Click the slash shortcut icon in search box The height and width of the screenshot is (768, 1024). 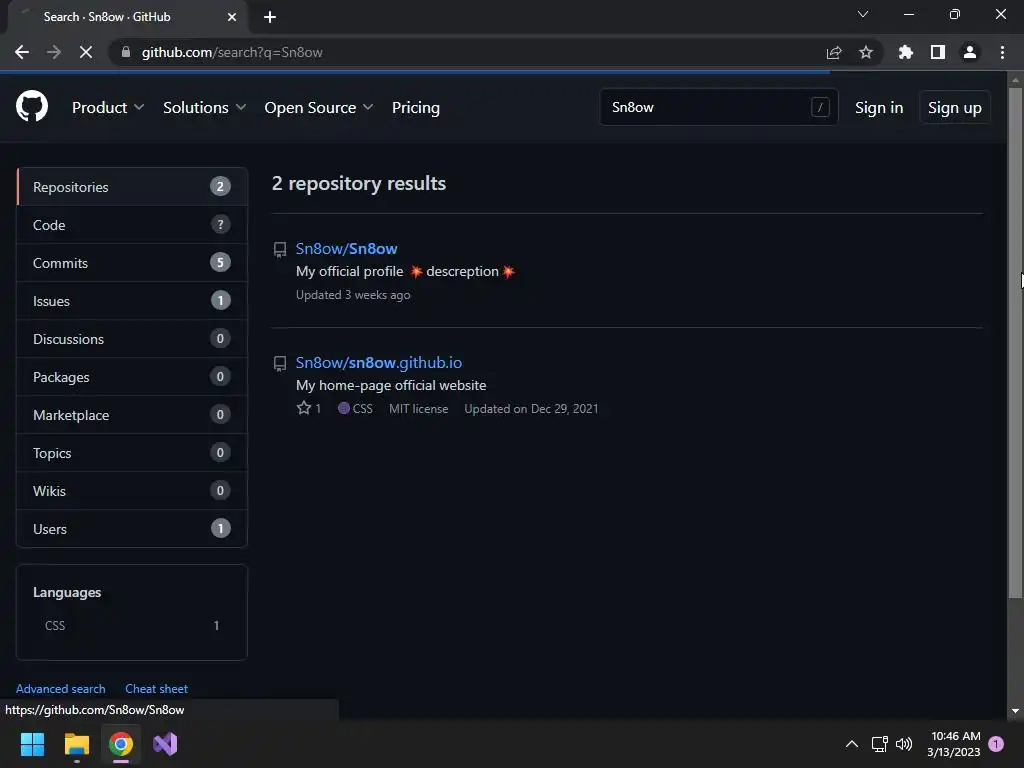coord(820,107)
